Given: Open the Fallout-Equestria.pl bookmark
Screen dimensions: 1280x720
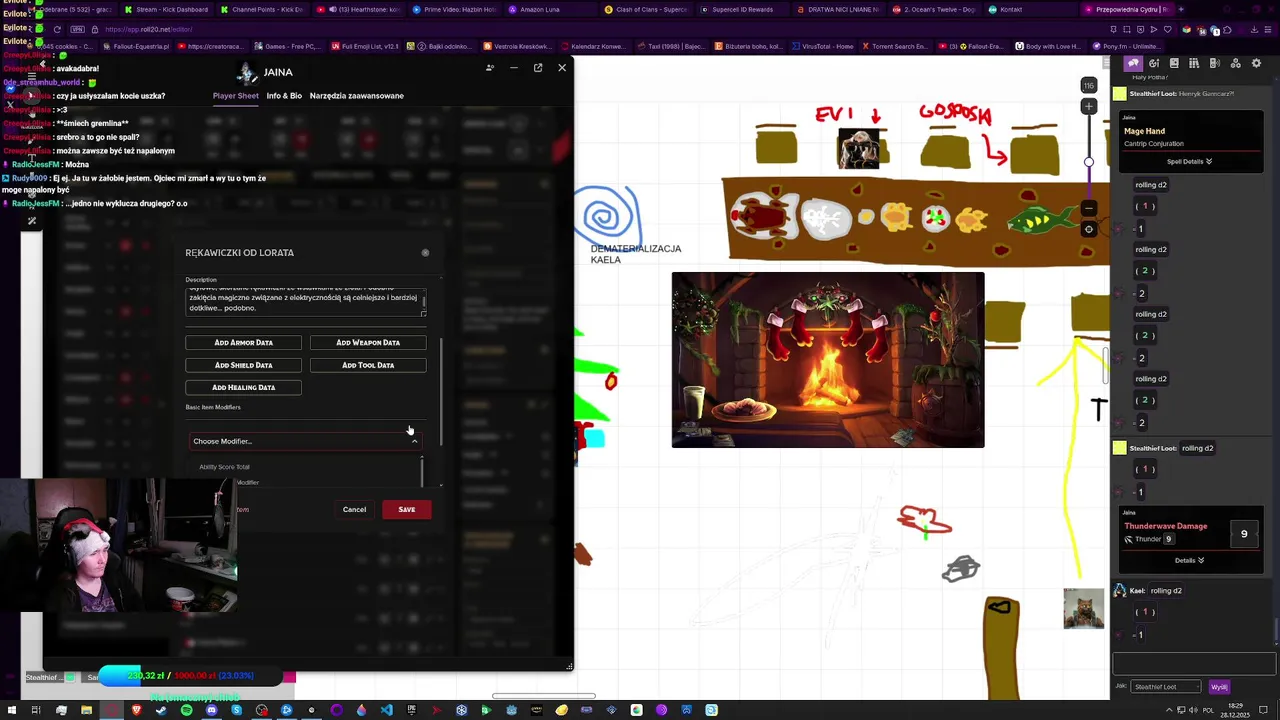Looking at the screenshot, I should click(x=135, y=46).
